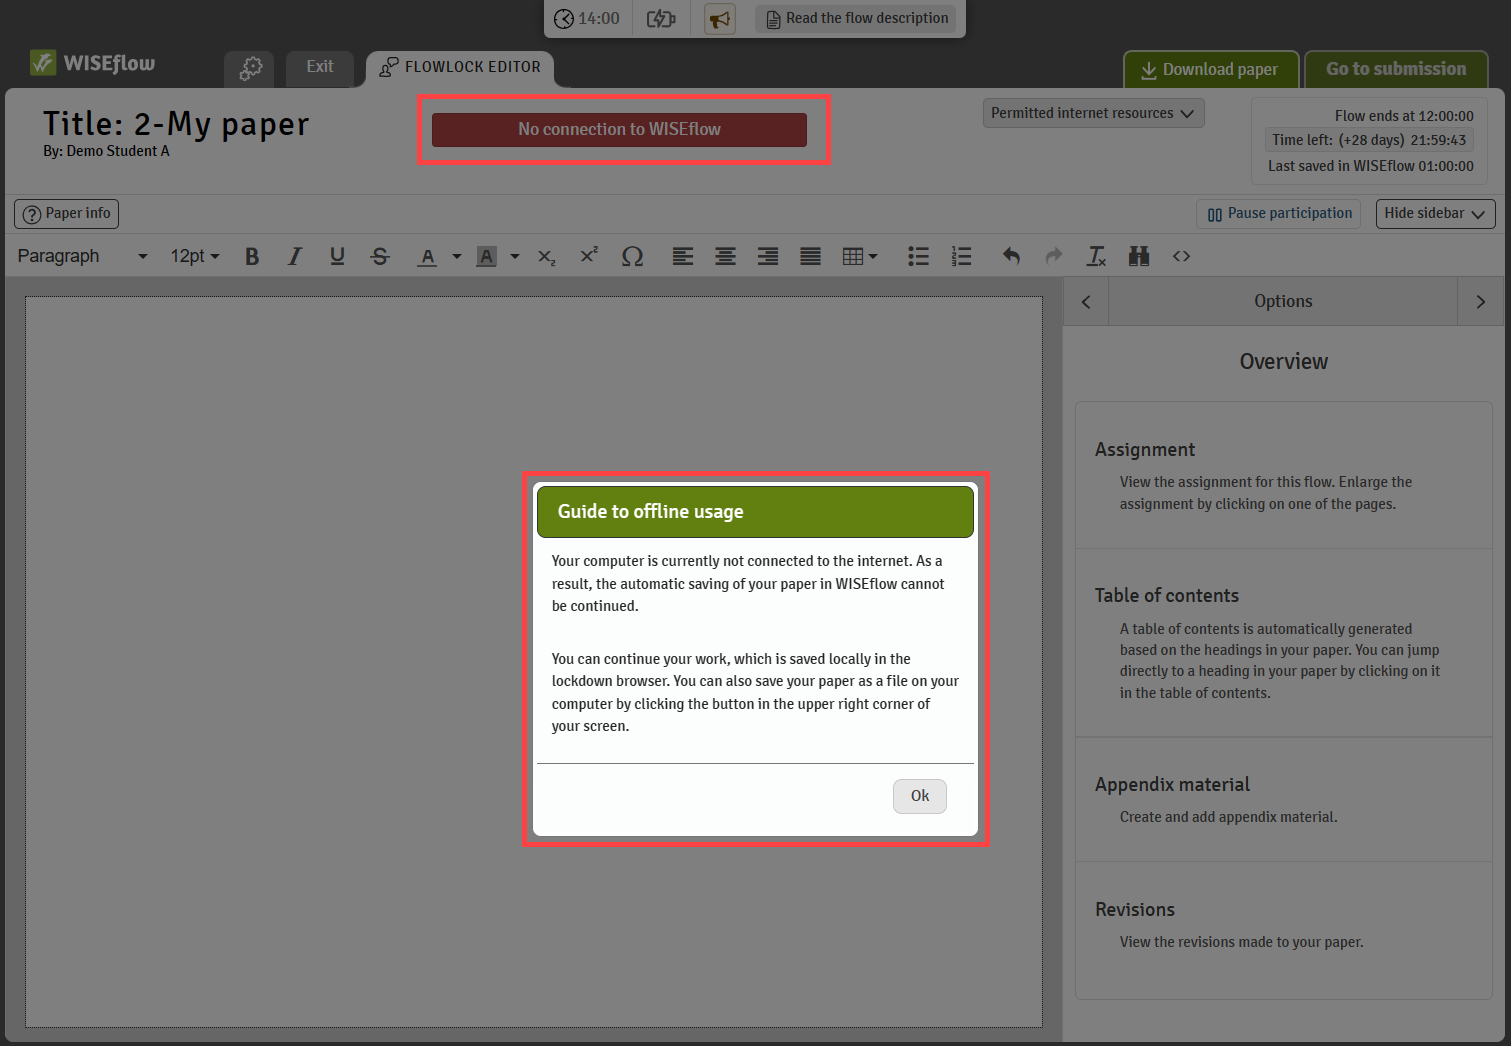
Task: Align text left
Action: (x=683, y=257)
